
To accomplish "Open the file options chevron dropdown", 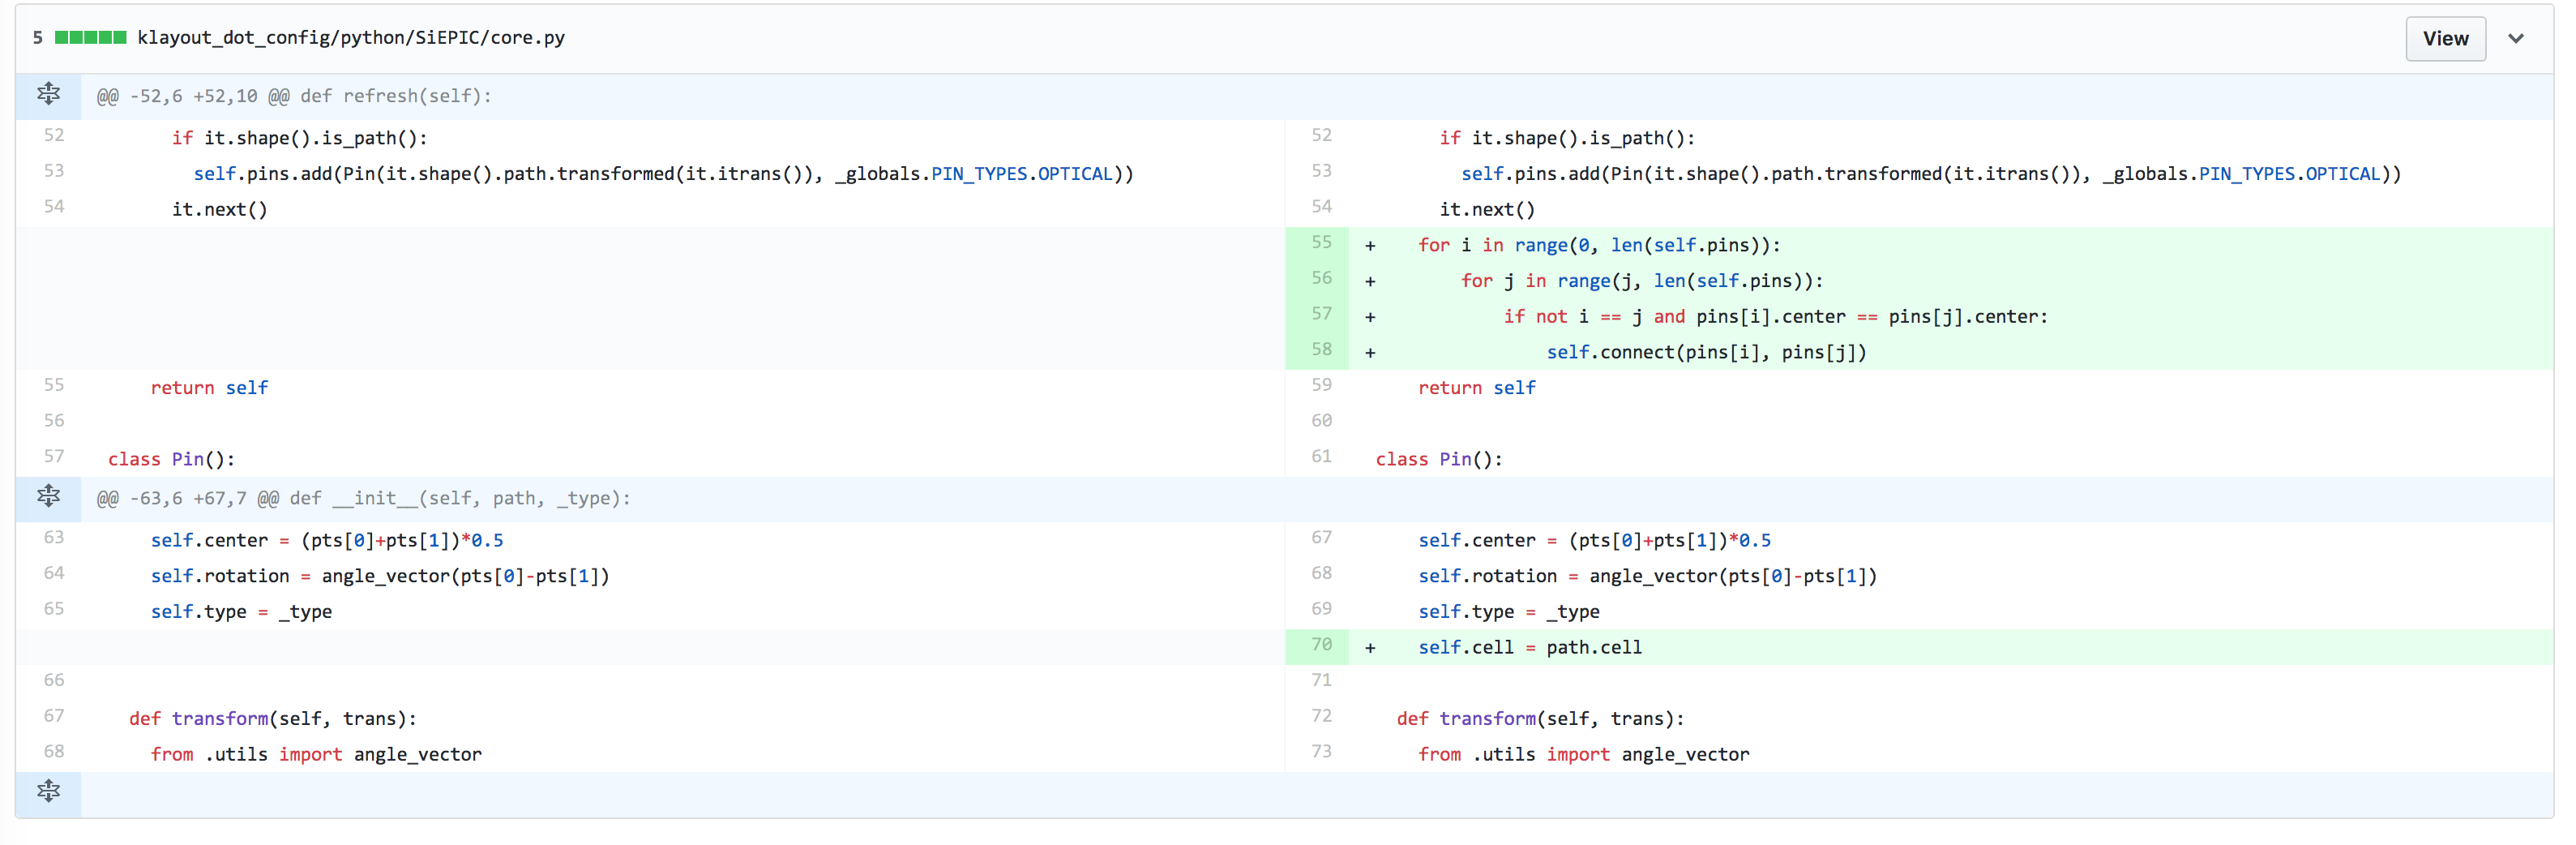I will tap(2517, 38).
